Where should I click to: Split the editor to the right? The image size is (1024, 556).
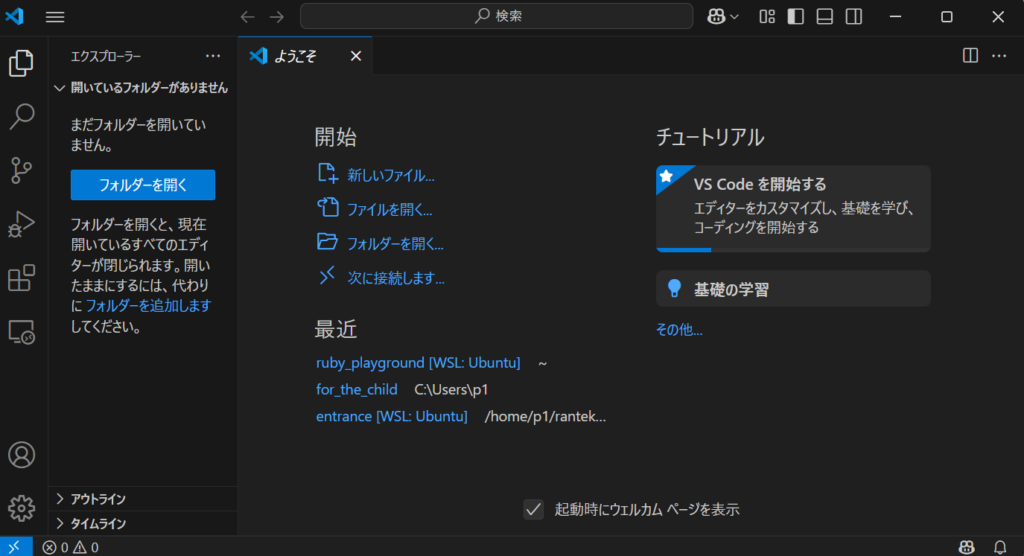point(970,56)
